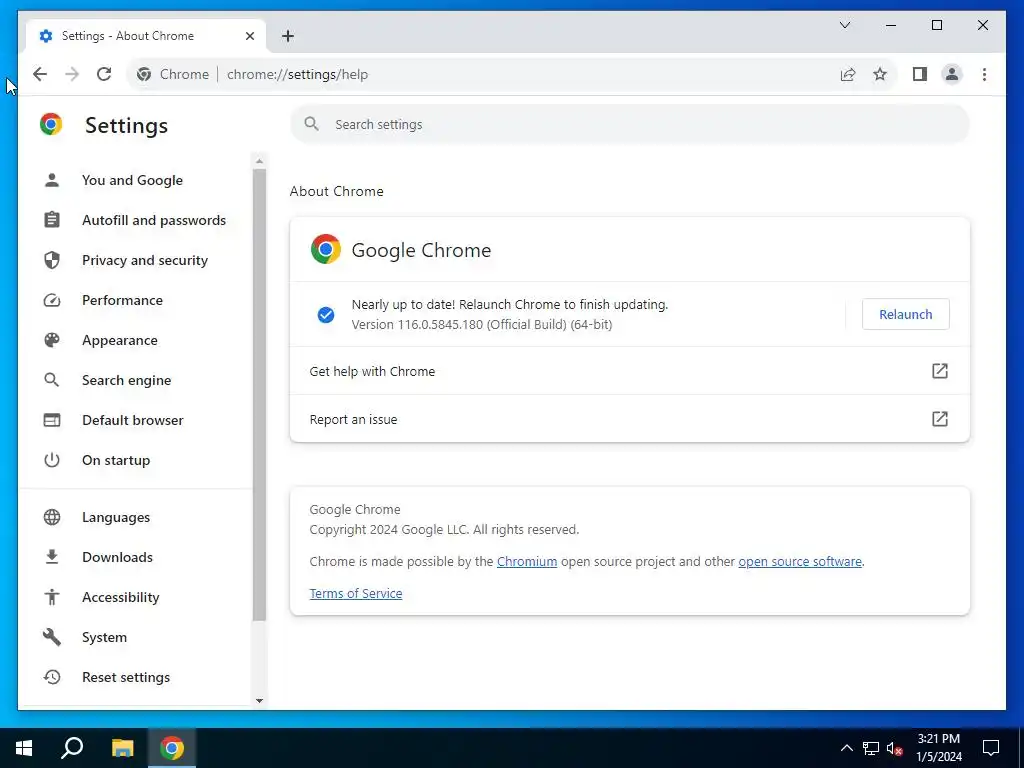
Task: Click the sidebar scrollbar up arrow
Action: click(259, 161)
